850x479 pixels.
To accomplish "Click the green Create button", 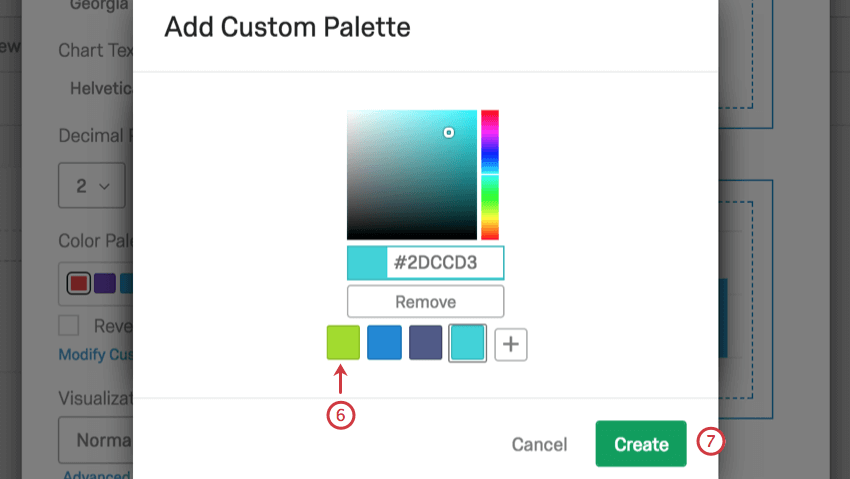I will click(x=641, y=444).
